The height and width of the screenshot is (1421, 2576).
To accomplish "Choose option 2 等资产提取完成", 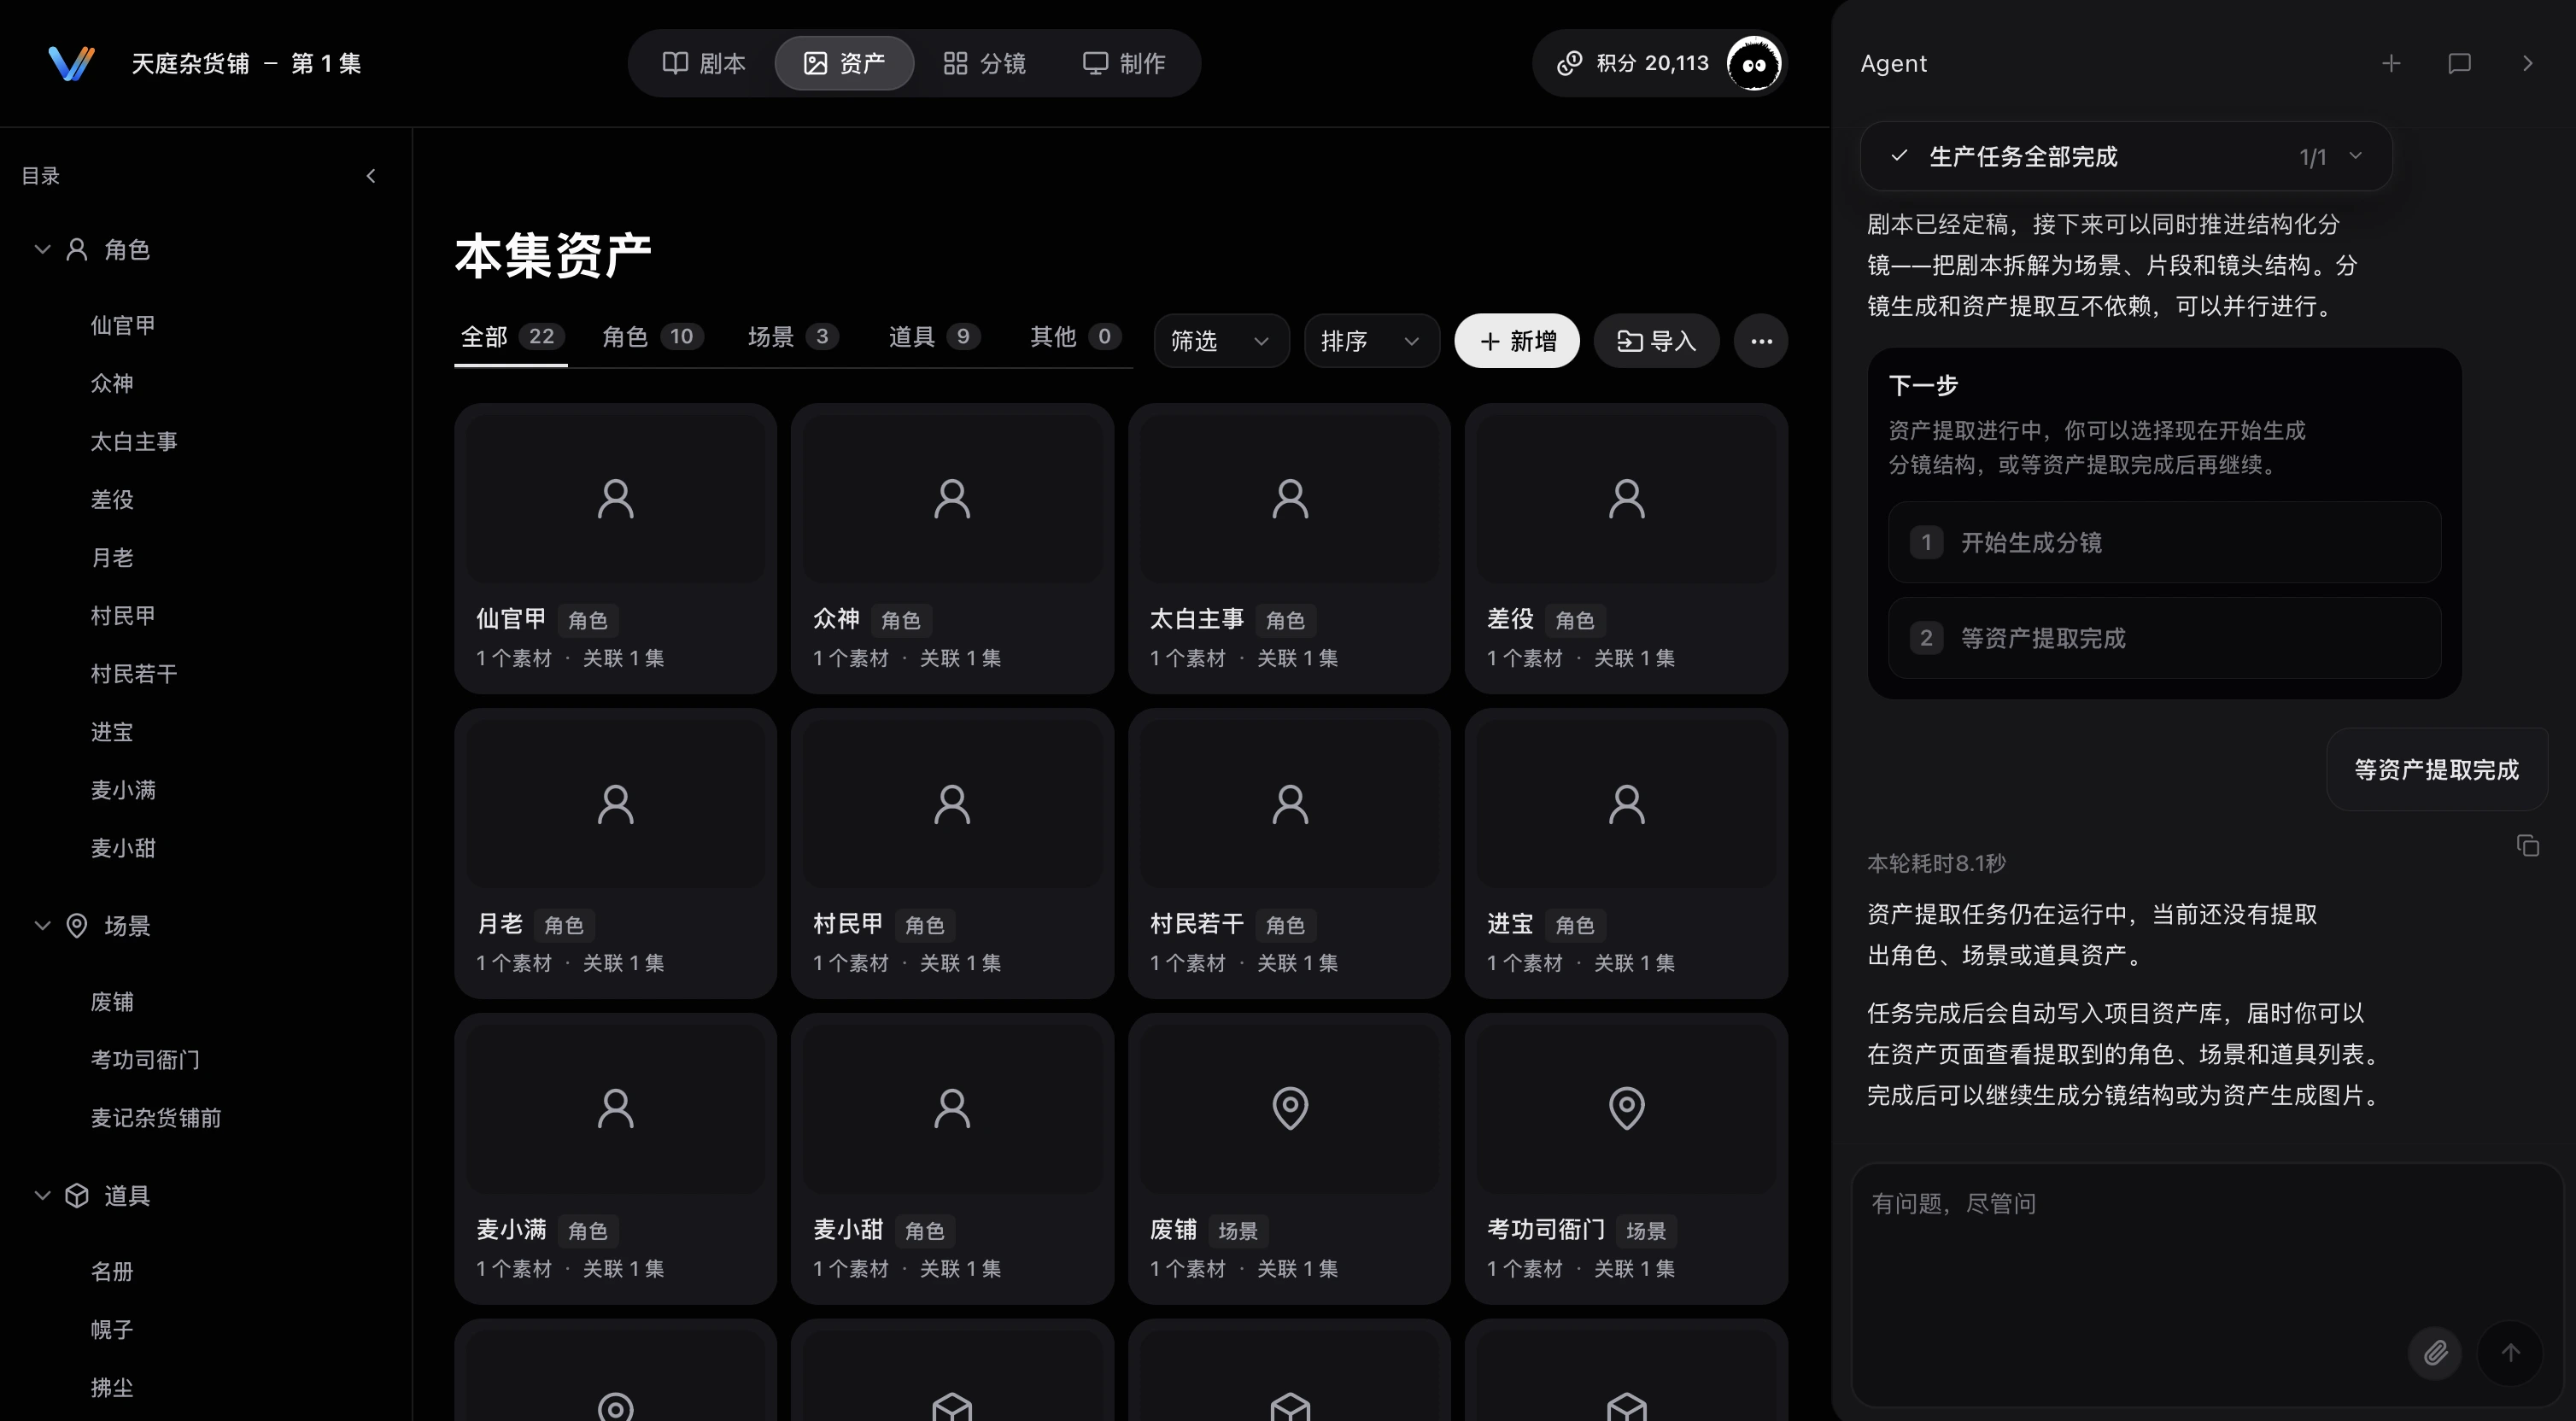I will [2164, 638].
